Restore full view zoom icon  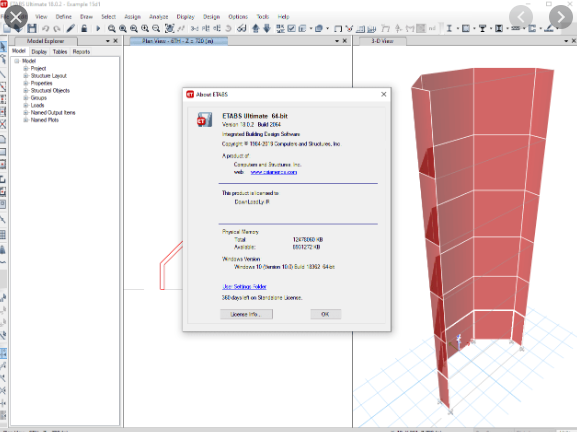tap(123, 28)
